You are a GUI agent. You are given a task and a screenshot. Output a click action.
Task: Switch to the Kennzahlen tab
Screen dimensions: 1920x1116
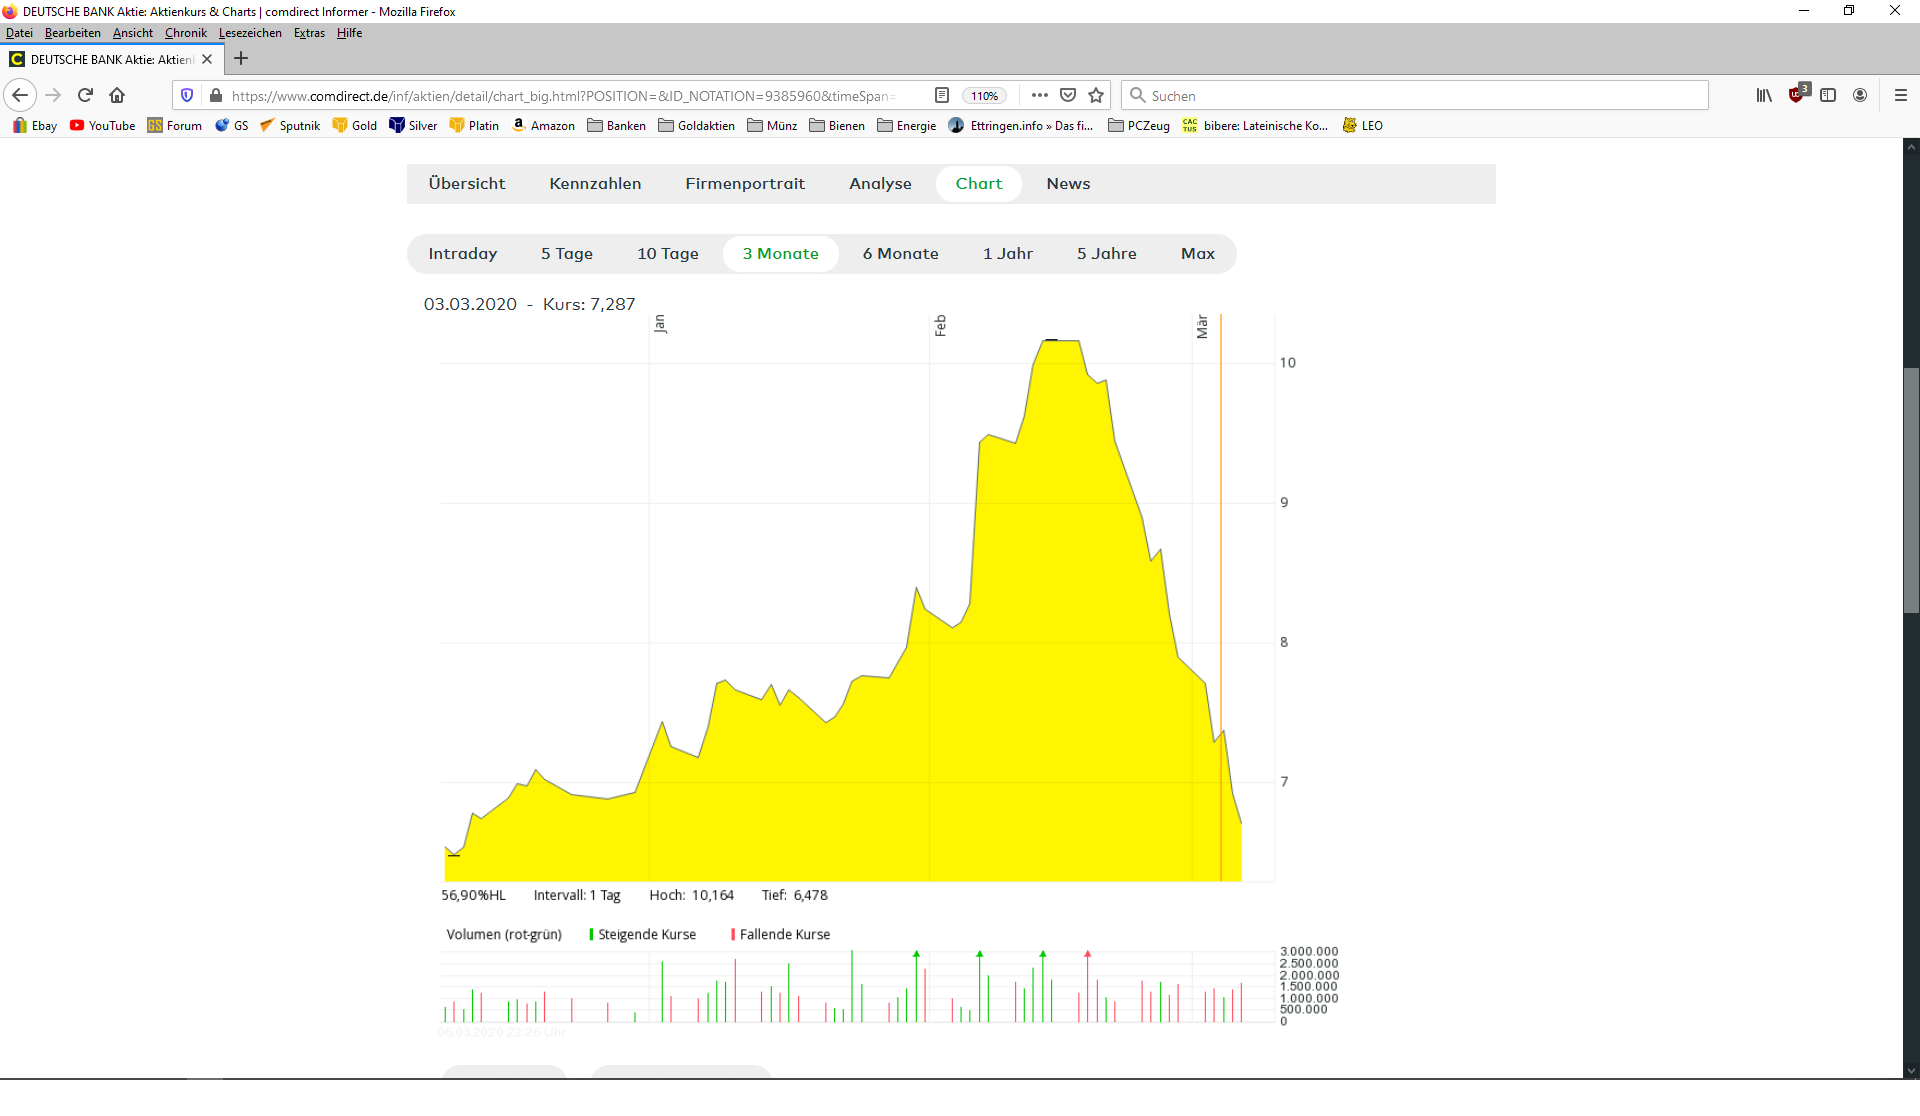click(x=595, y=184)
